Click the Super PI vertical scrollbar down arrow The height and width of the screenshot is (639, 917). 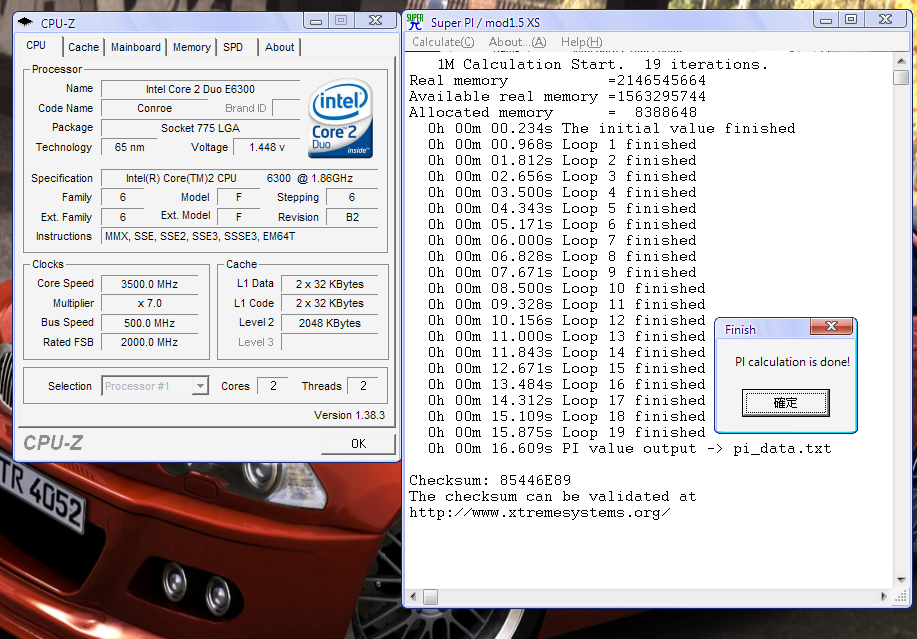coord(901,579)
